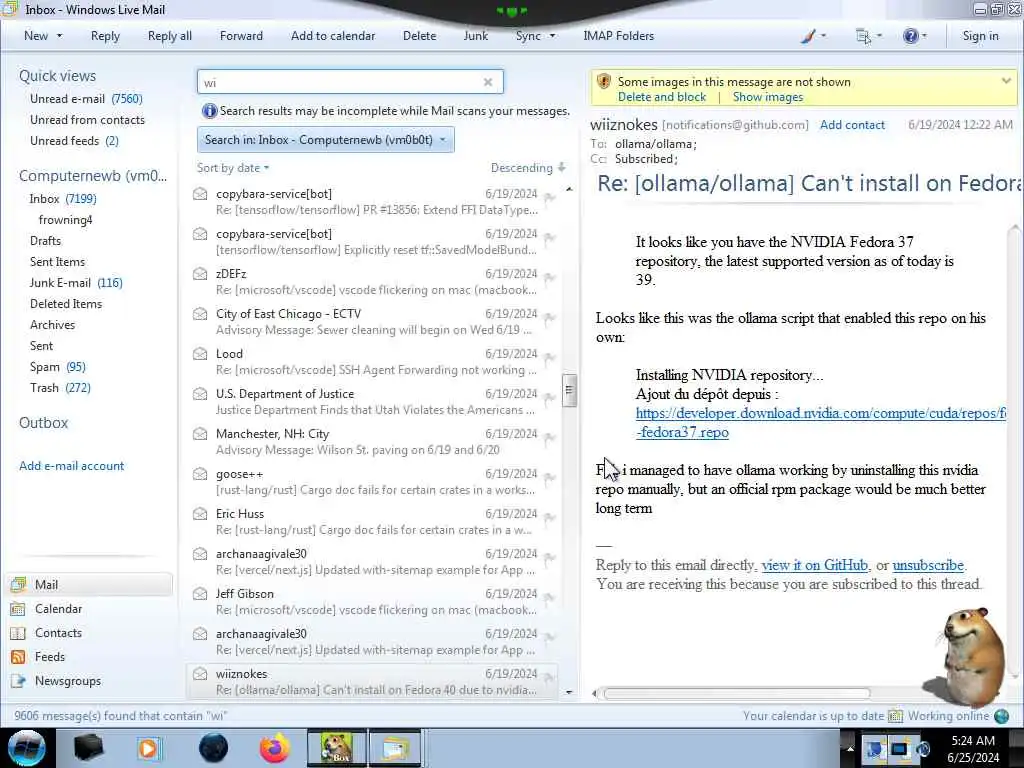The height and width of the screenshot is (768, 1024).
Task: Click Show images link
Action: click(x=768, y=97)
